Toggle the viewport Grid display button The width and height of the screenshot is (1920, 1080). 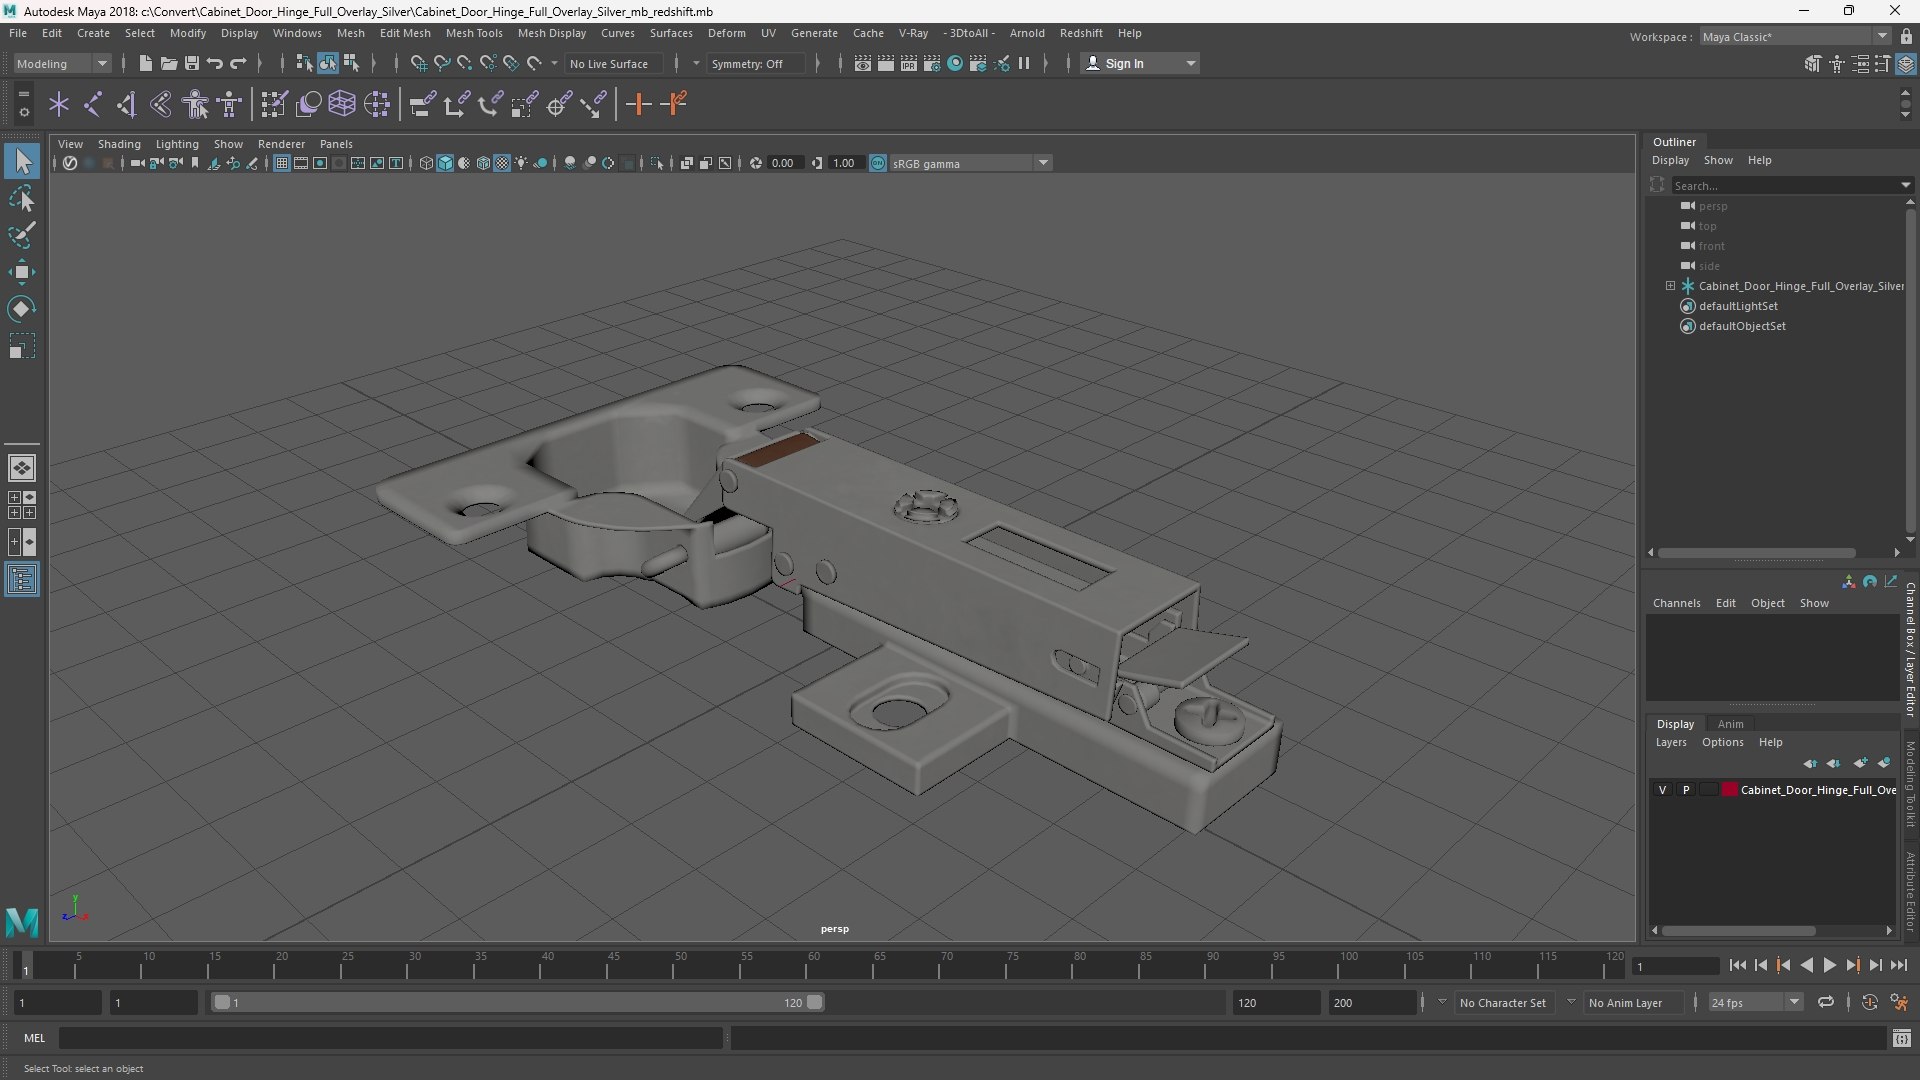(282, 163)
